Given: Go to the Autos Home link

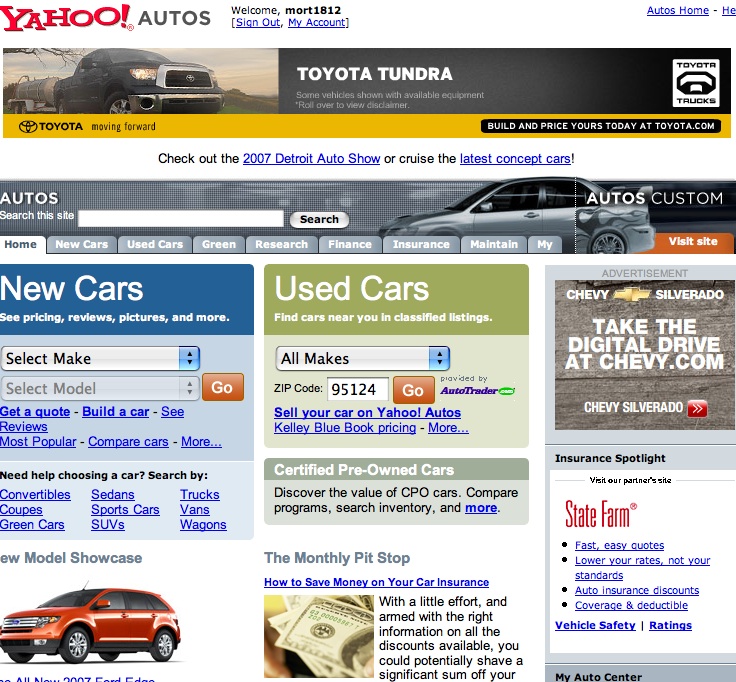Looking at the screenshot, I should pos(678,10).
